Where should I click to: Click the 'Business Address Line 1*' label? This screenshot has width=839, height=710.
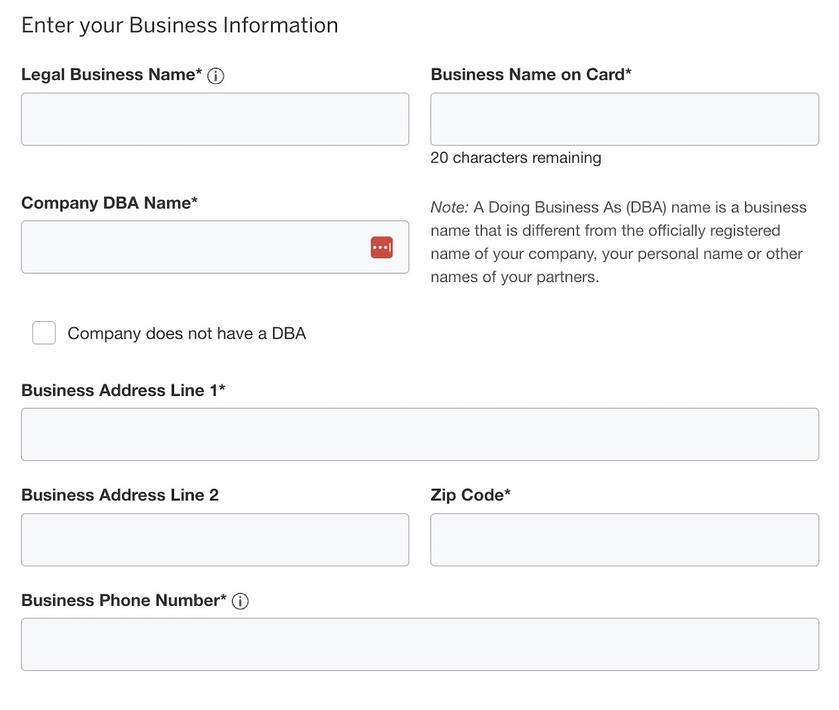(123, 390)
